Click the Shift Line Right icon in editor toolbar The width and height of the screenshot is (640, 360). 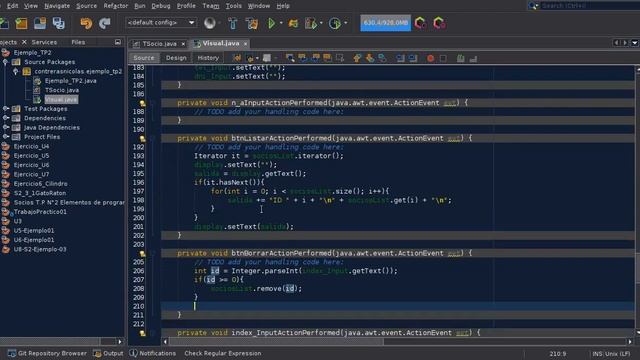413,58
